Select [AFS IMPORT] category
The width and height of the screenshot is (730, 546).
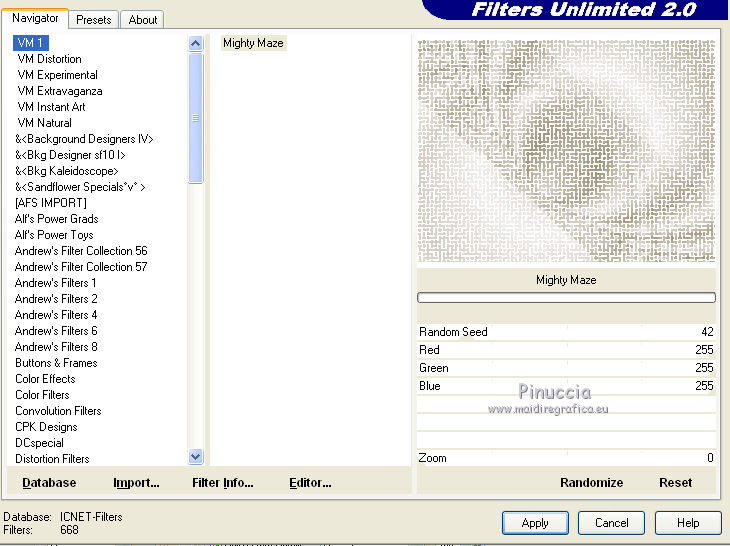(50, 203)
